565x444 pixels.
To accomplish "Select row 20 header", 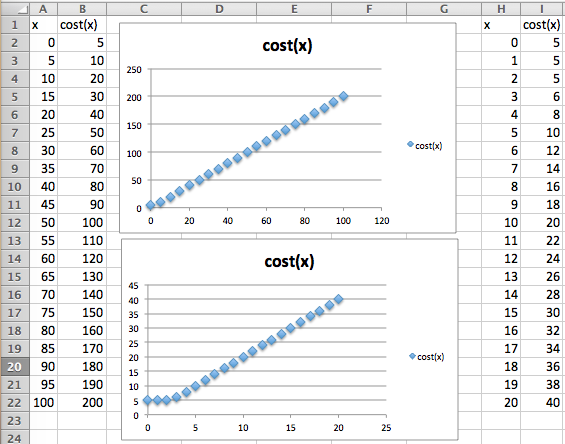I will coord(15,367).
